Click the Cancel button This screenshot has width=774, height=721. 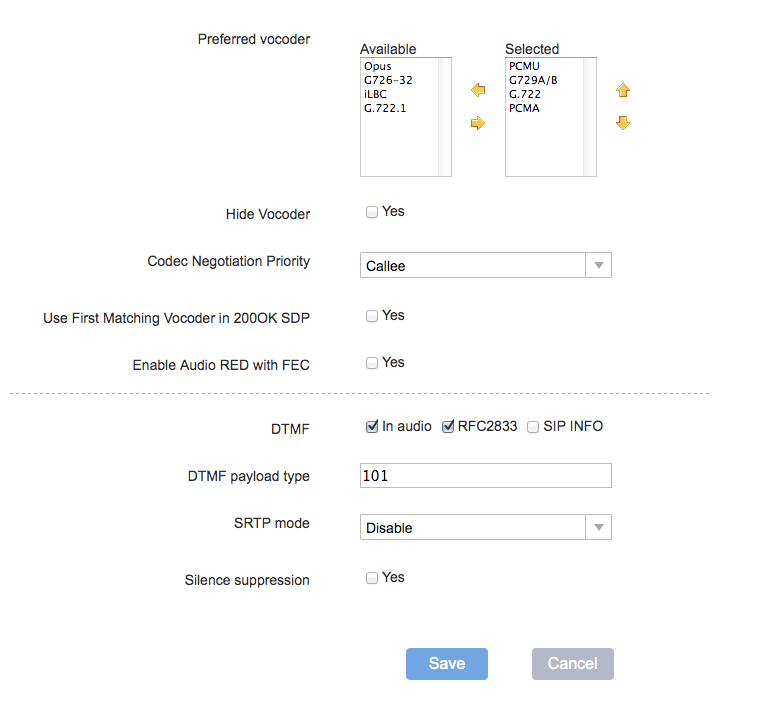573,664
